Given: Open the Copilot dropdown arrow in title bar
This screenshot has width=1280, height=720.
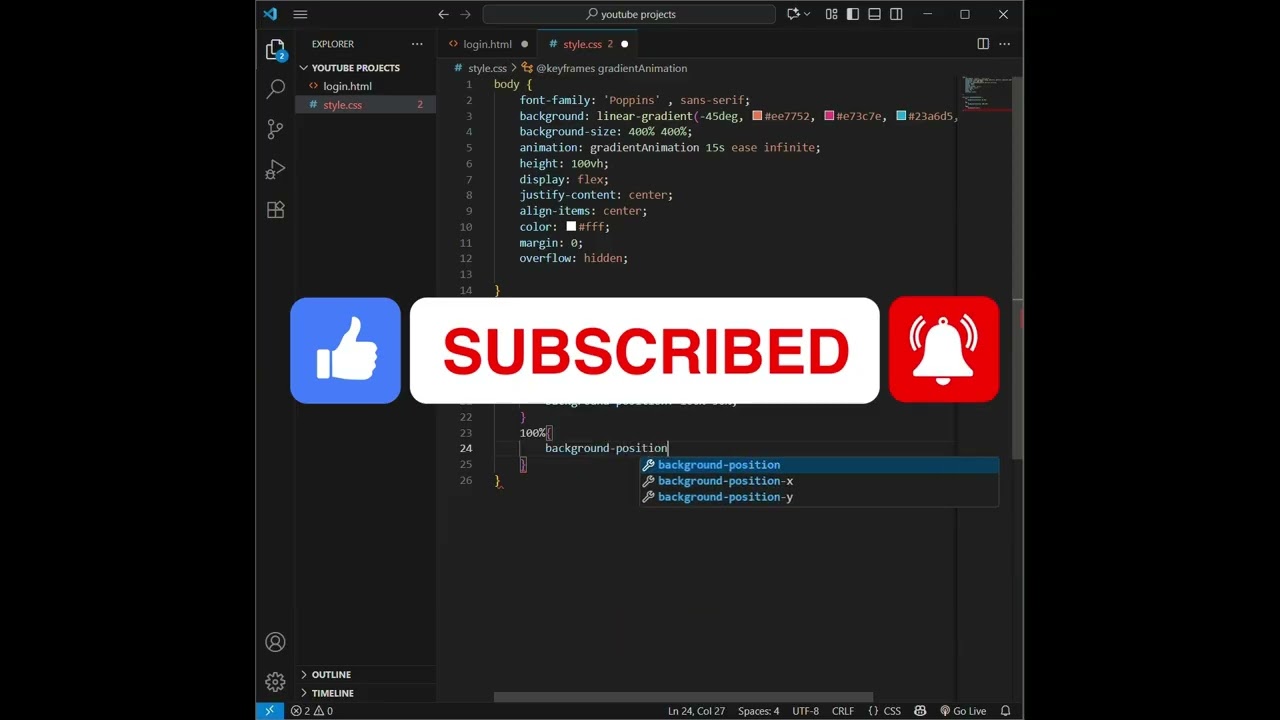Looking at the screenshot, I should point(807,14).
